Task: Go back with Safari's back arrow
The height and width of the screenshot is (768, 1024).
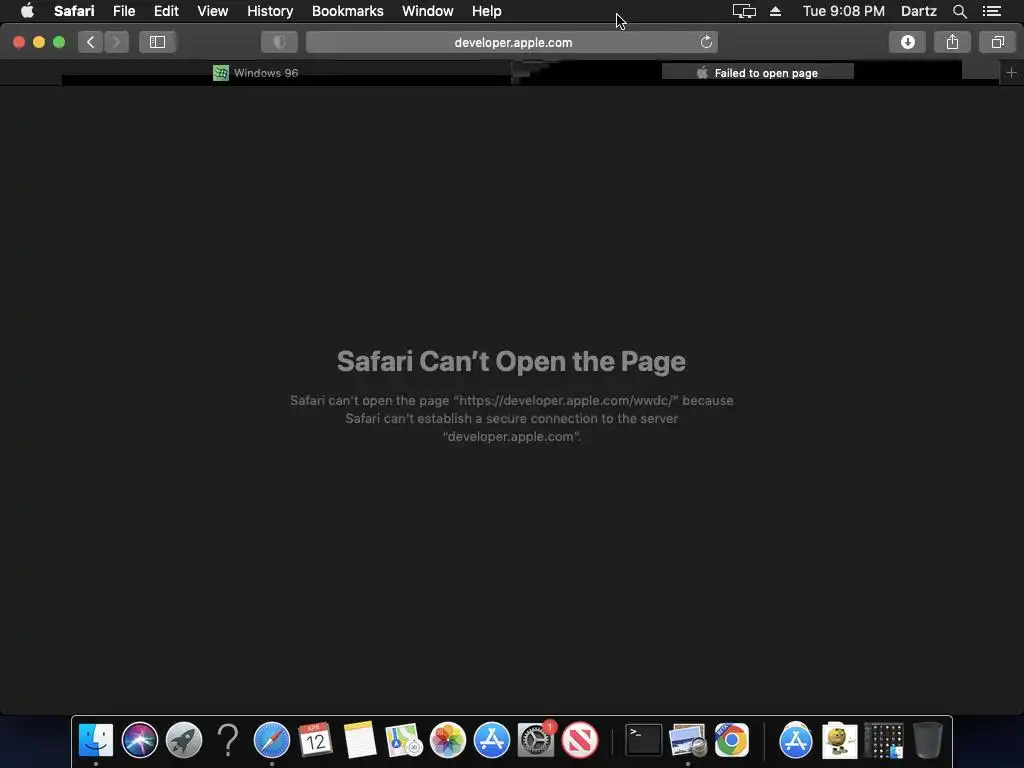Action: coord(91,42)
